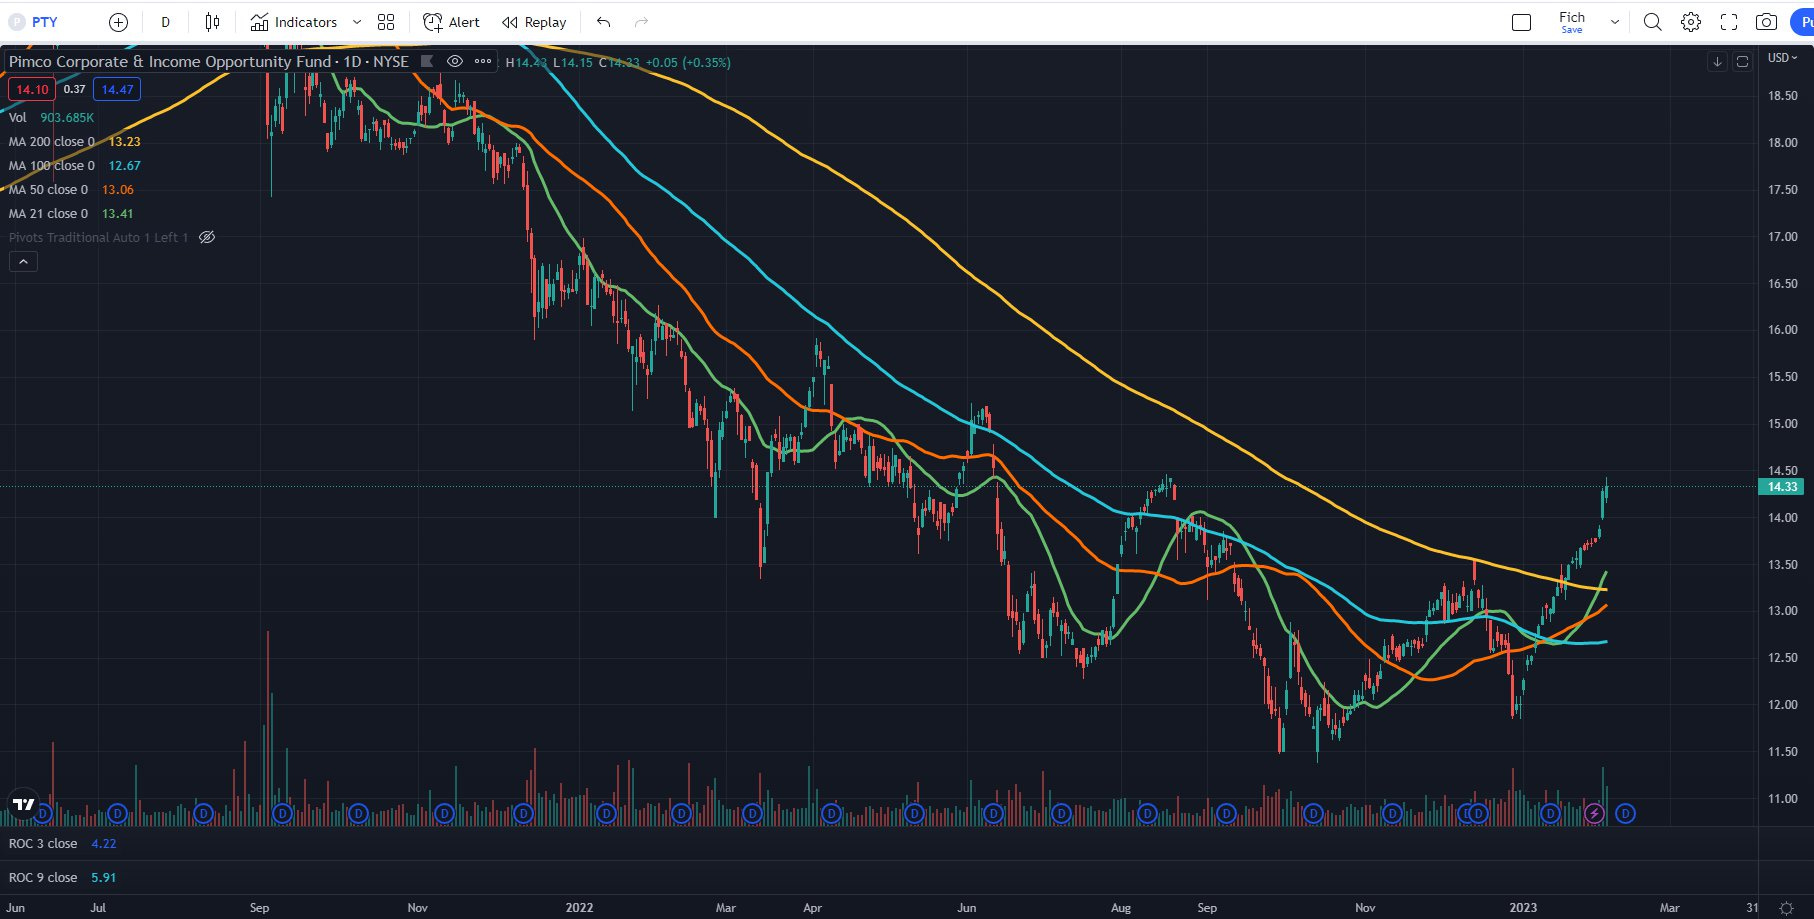
Task: Select the ROC 9 close indicator legend
Action: click(62, 877)
